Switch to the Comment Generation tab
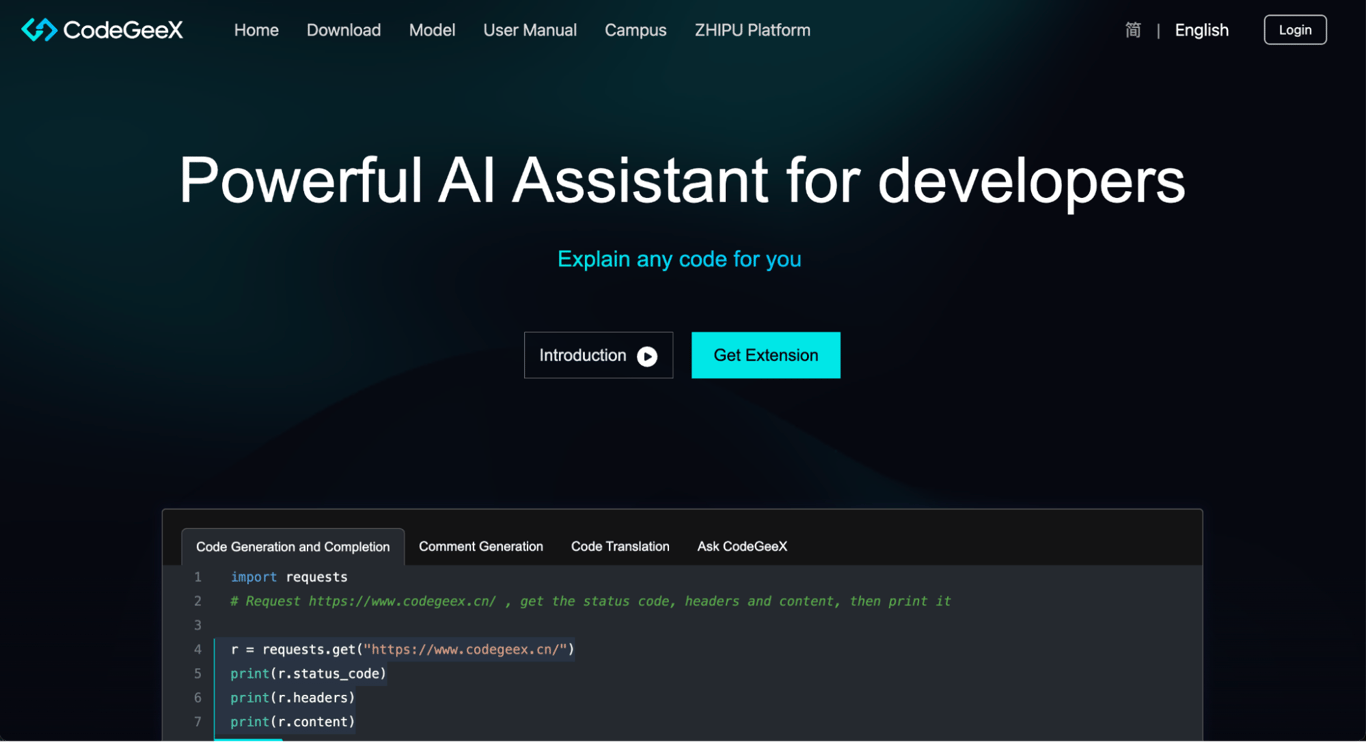The image size is (1366, 742). pyautogui.click(x=480, y=546)
